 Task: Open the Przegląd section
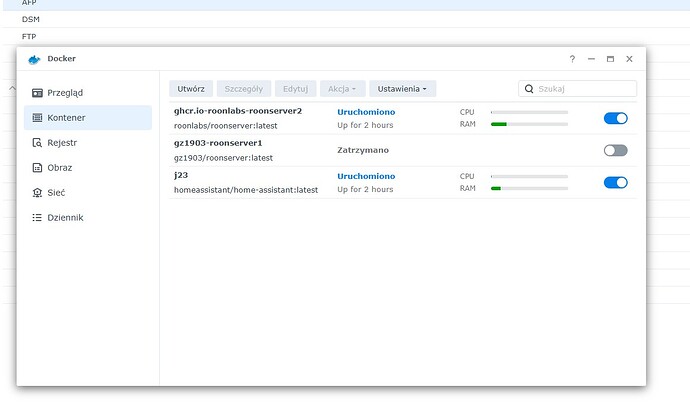88,93
